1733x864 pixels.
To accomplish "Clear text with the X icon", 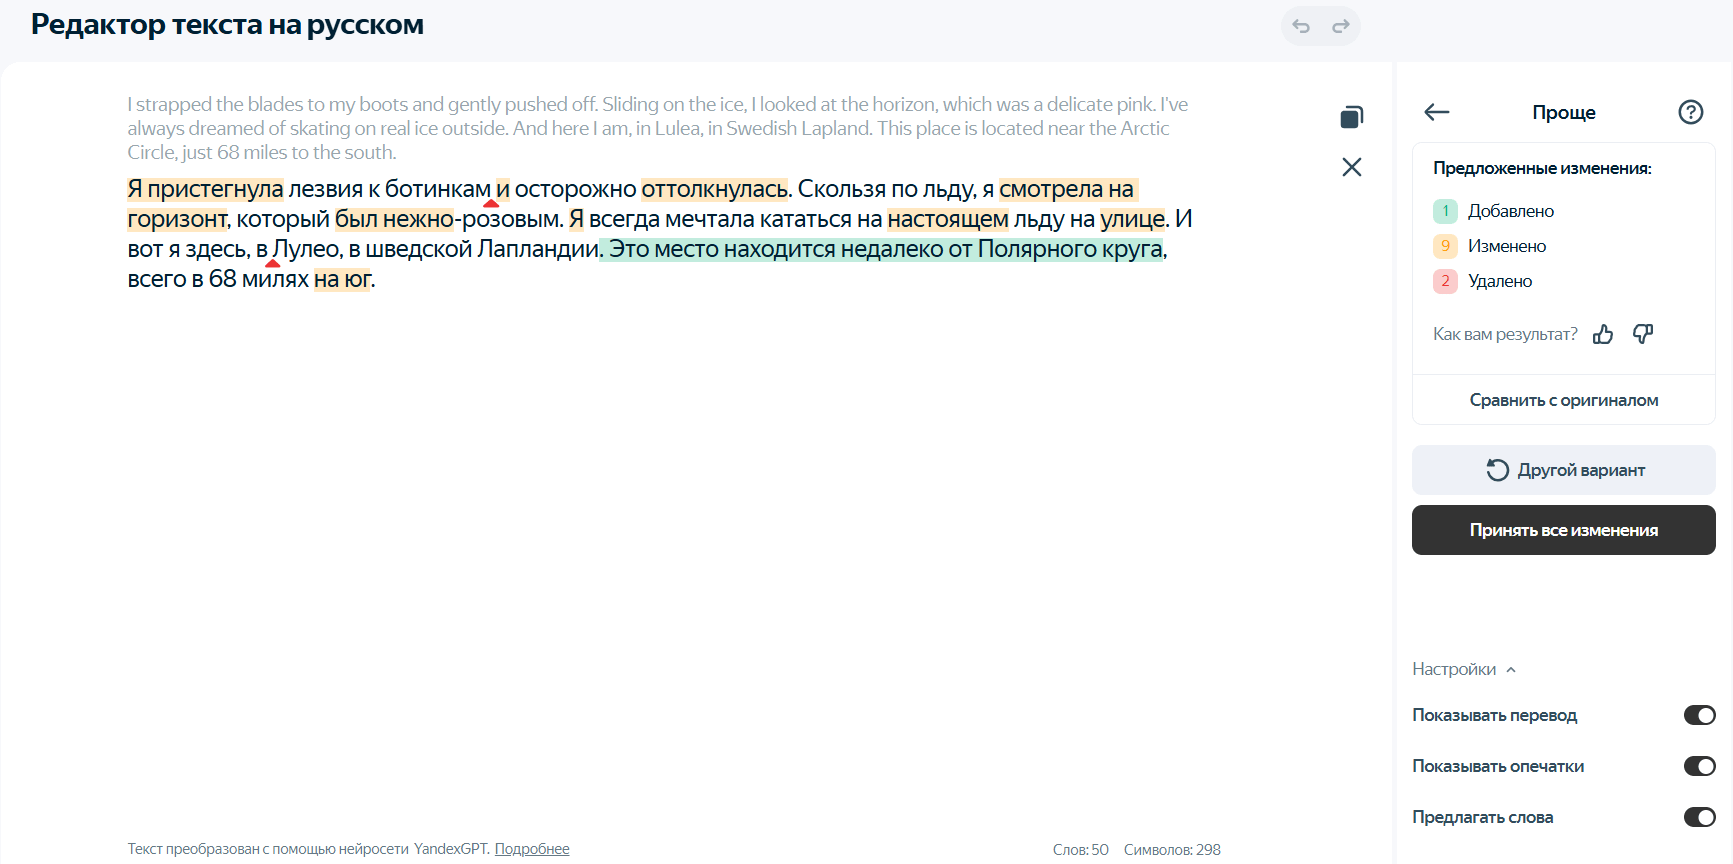I will click(1351, 167).
